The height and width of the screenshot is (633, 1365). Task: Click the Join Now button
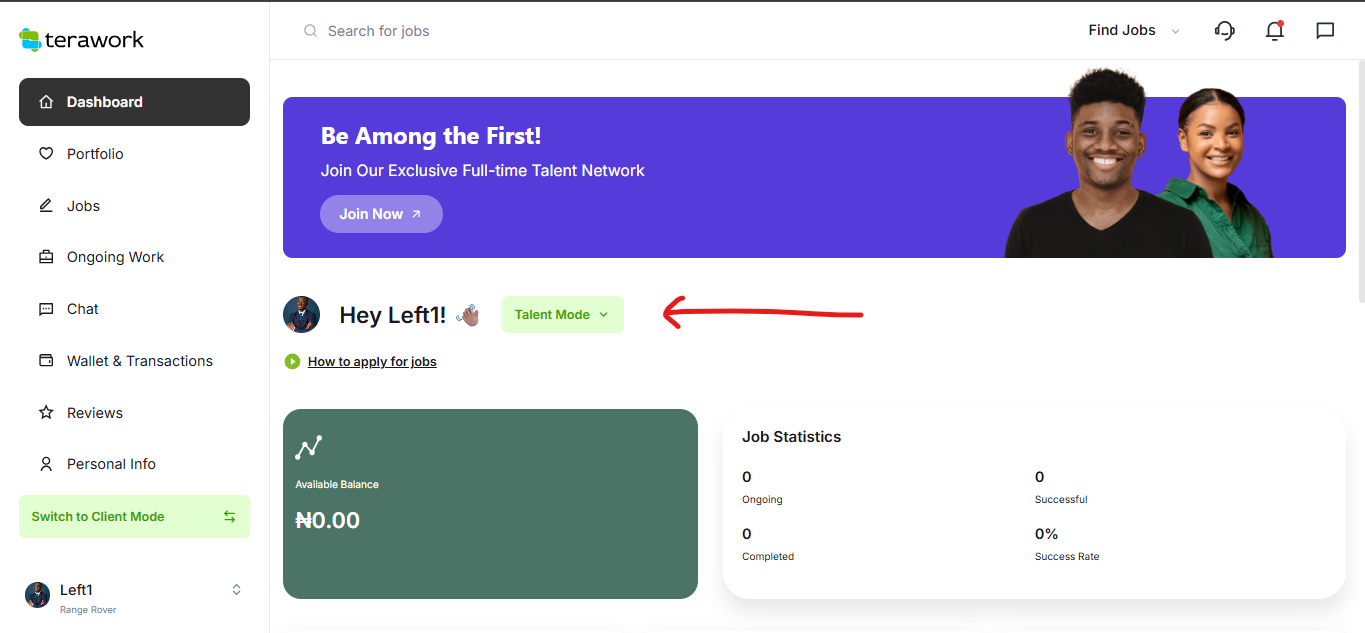pos(381,214)
